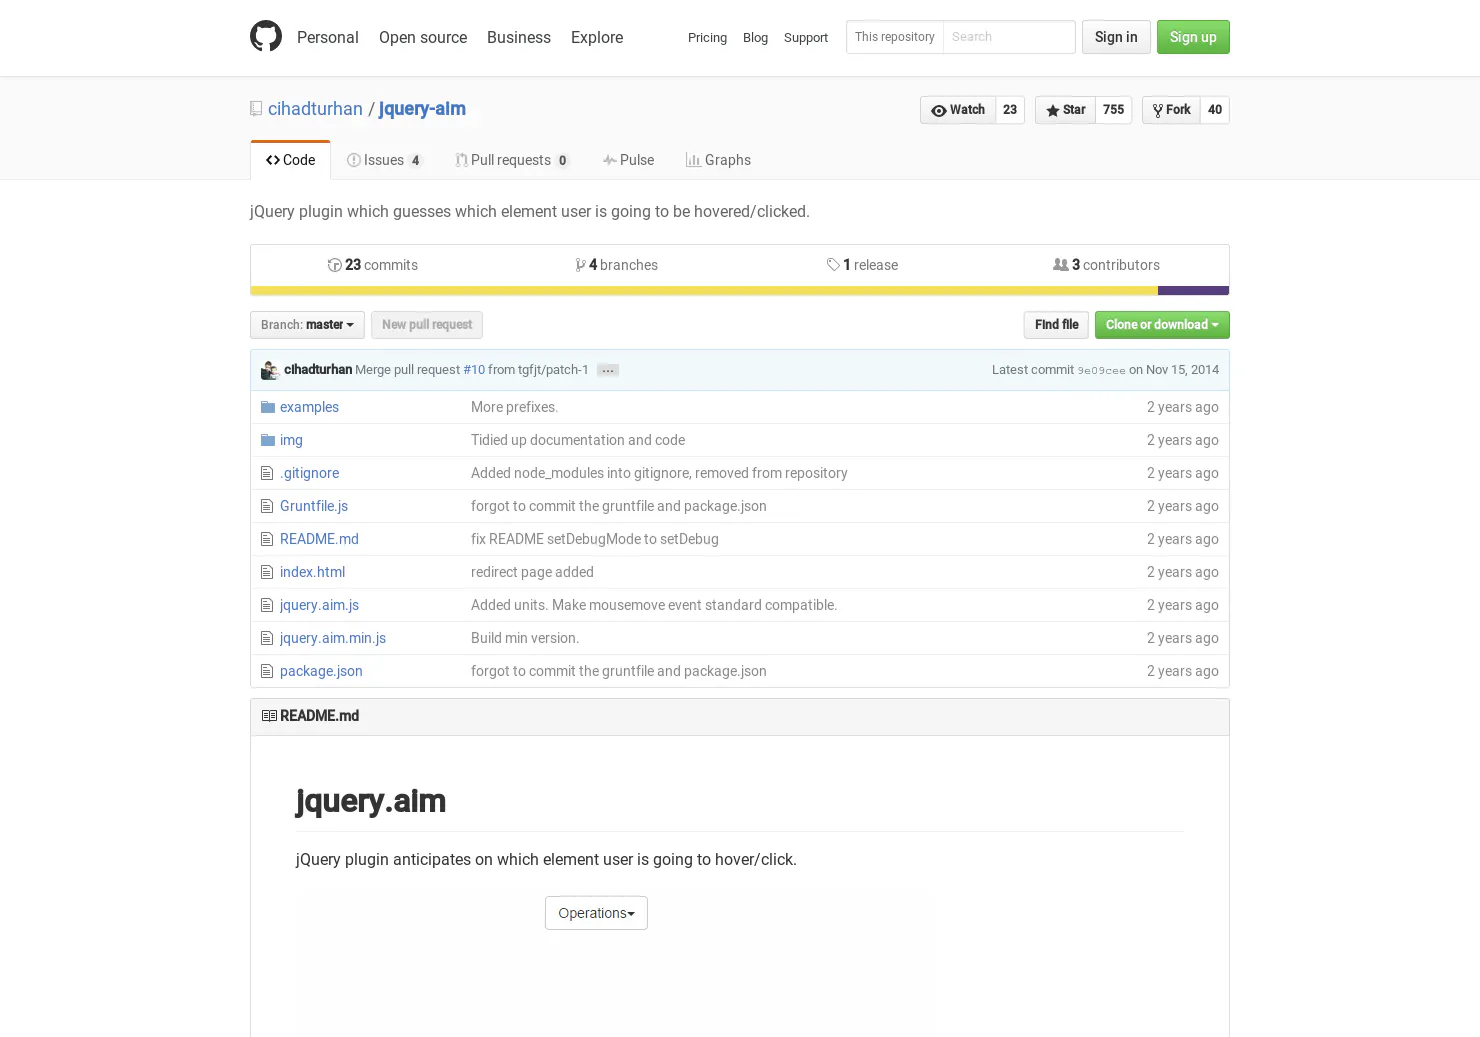Click the Sign in button
This screenshot has width=1480, height=1037.
pyautogui.click(x=1116, y=37)
